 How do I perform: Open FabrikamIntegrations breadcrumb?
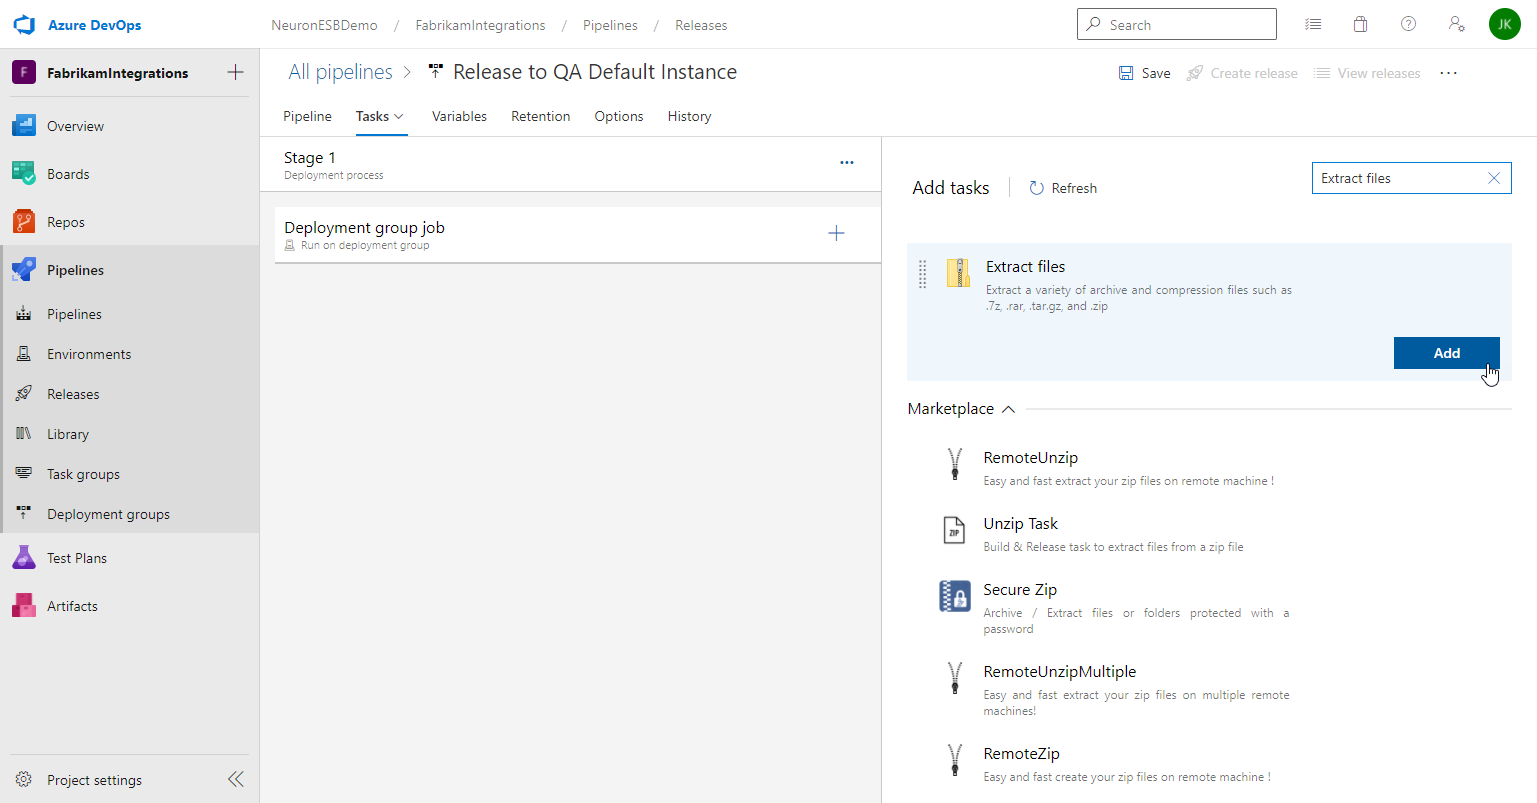point(480,25)
